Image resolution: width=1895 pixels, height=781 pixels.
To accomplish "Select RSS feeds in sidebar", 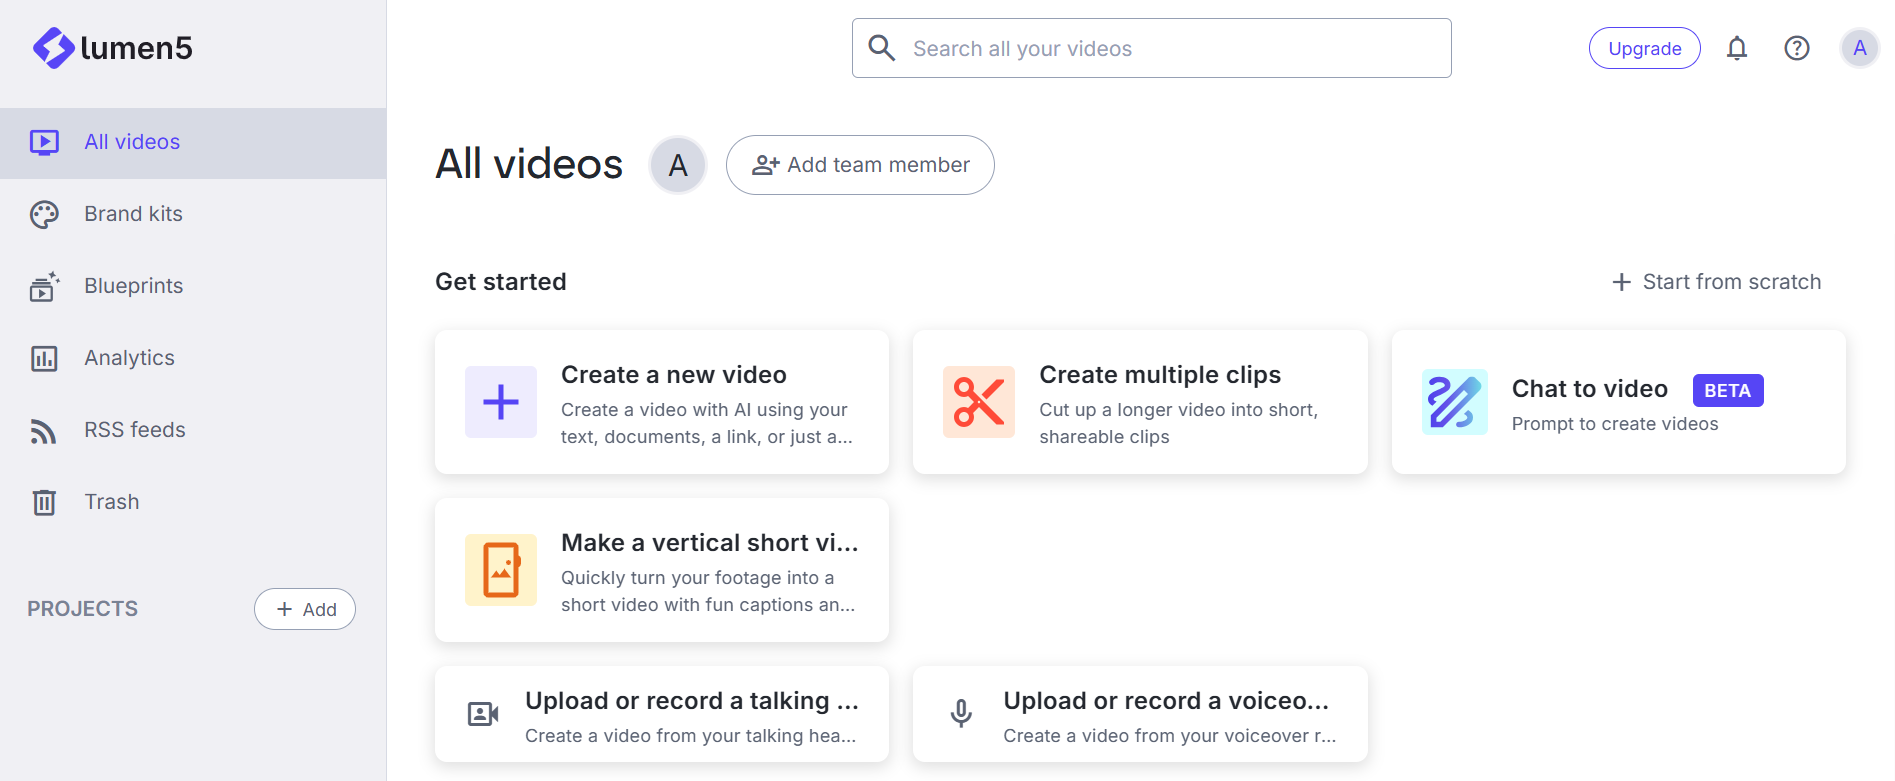I will click(134, 430).
